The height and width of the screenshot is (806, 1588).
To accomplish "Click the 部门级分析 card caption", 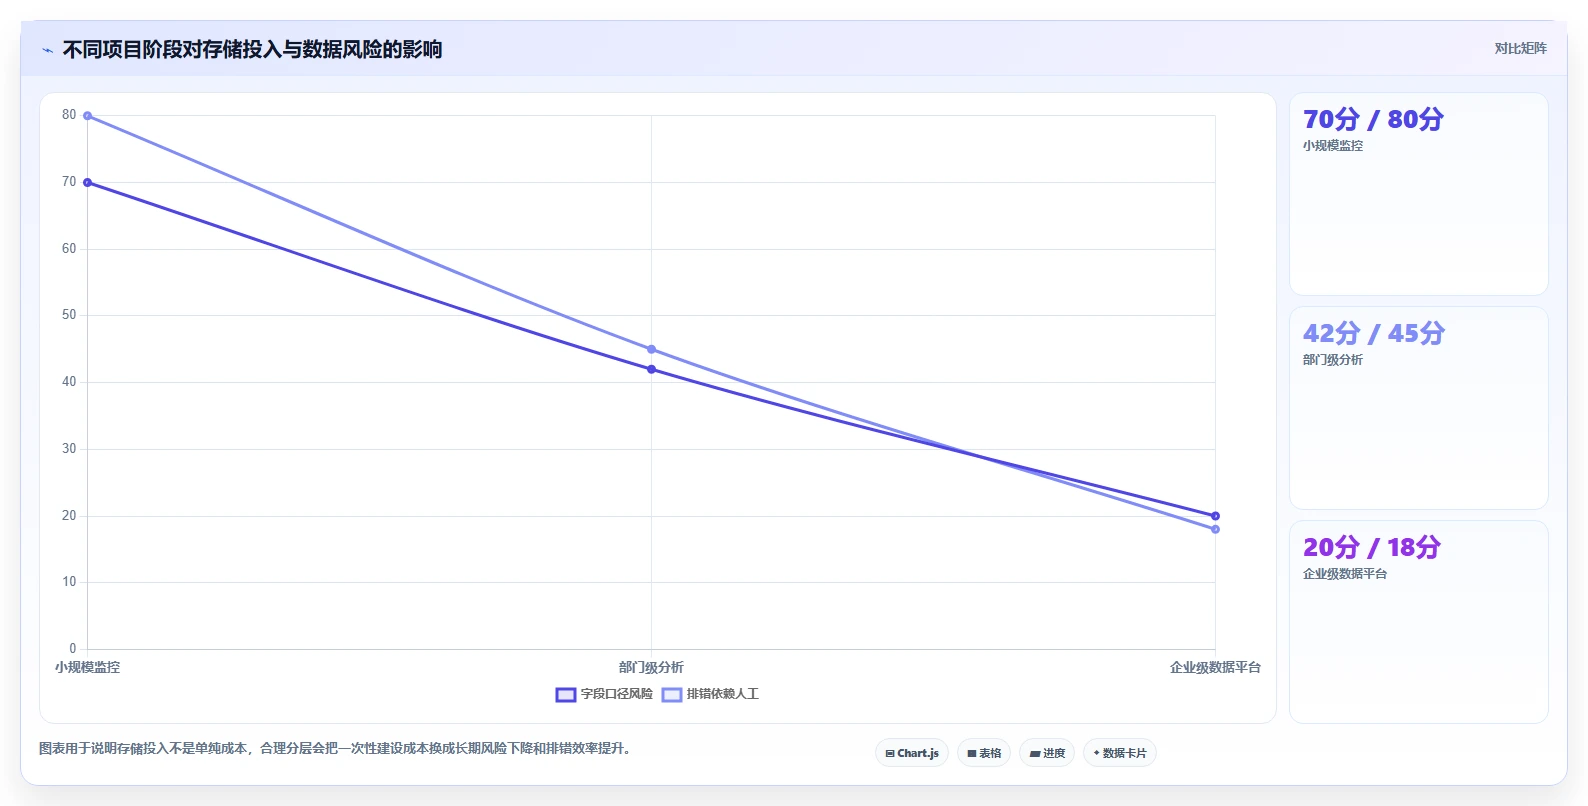I will (x=1332, y=359).
